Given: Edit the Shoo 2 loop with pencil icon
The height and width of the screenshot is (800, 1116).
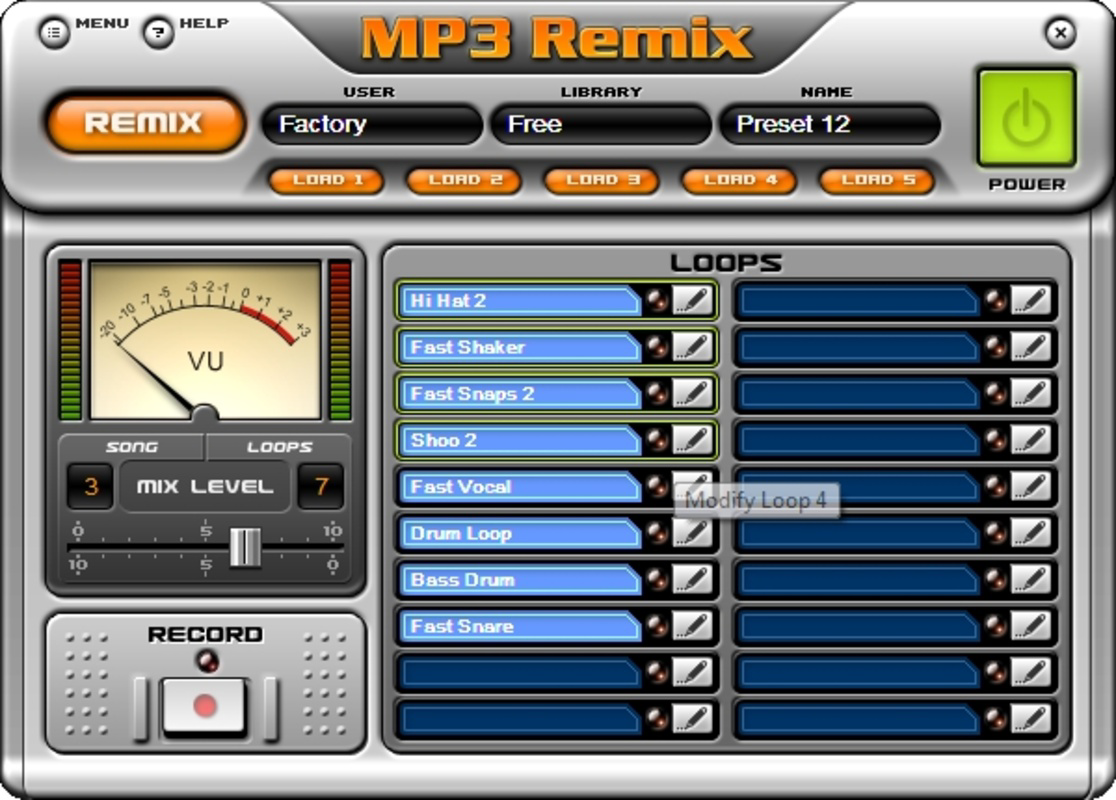Looking at the screenshot, I should (693, 440).
